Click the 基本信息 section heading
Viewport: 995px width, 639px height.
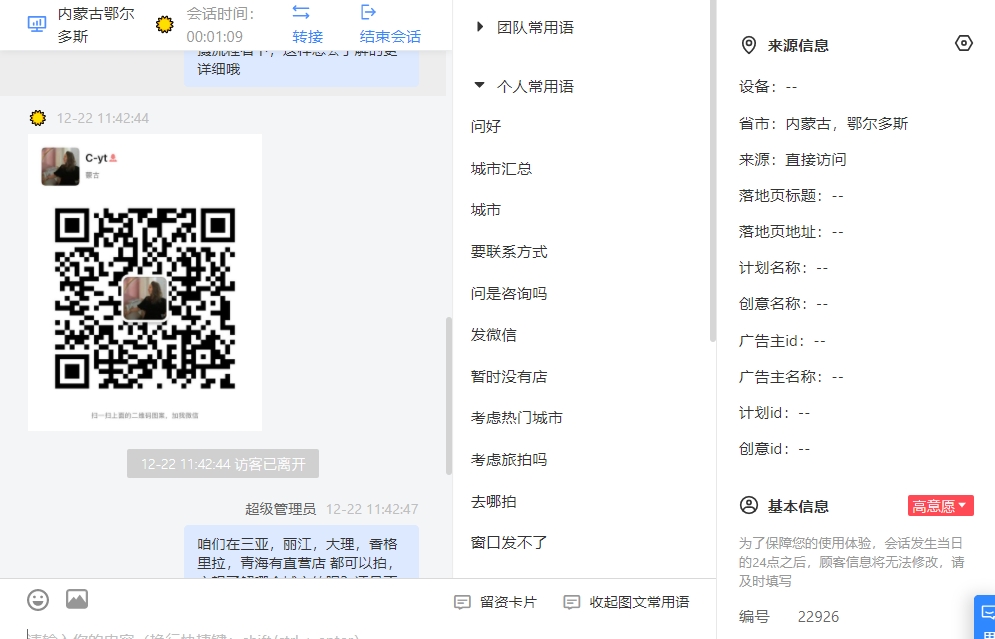coord(798,506)
